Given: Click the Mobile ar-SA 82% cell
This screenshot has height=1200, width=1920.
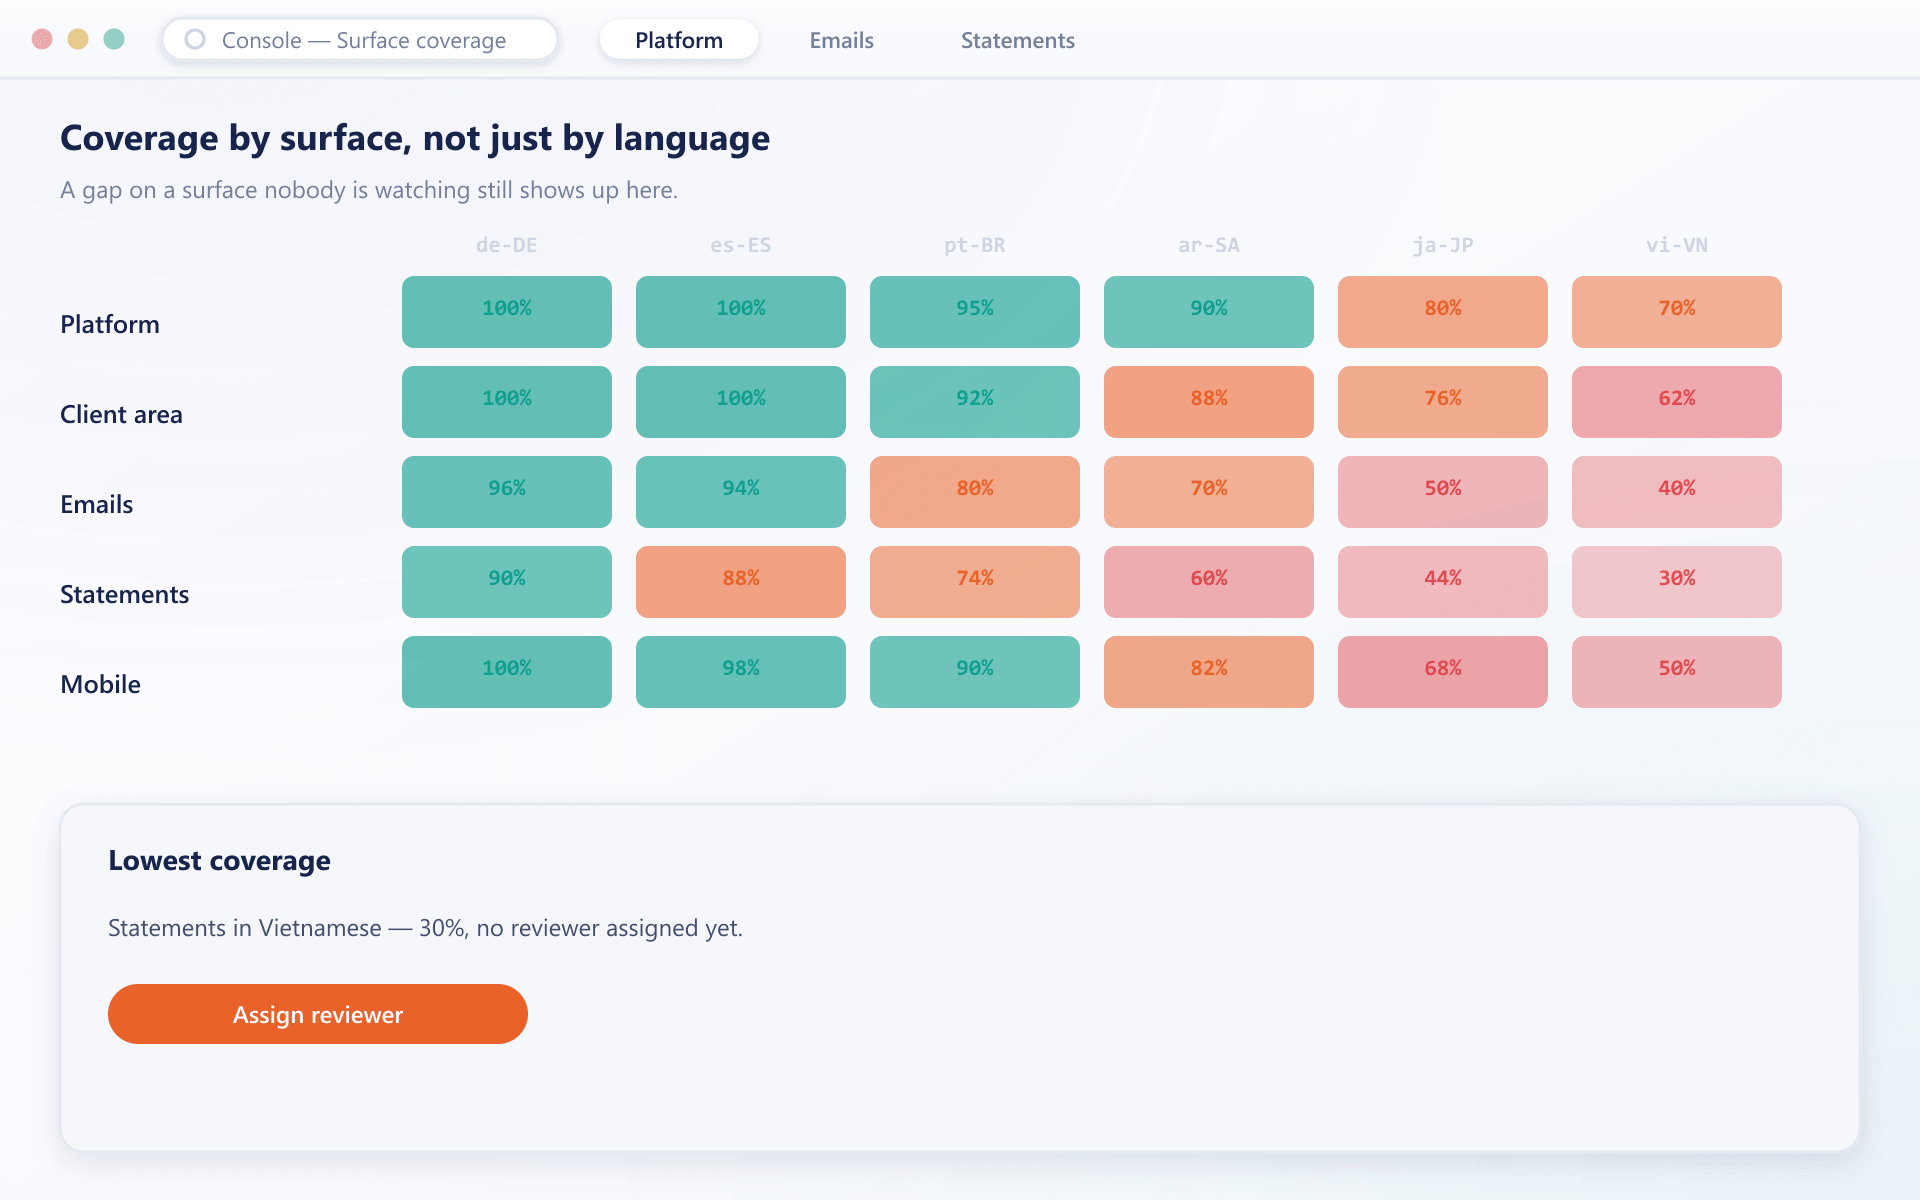Looking at the screenshot, I should 1209,672.
